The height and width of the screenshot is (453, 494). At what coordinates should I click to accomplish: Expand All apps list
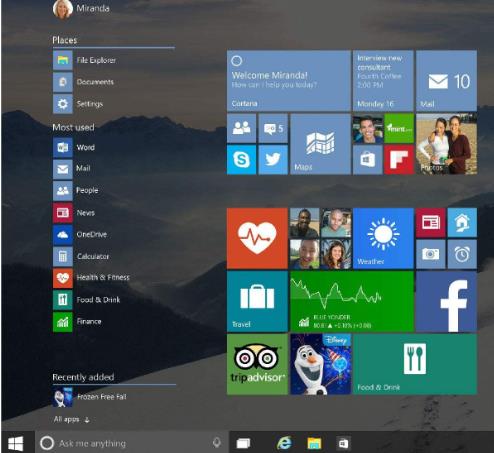[71, 420]
